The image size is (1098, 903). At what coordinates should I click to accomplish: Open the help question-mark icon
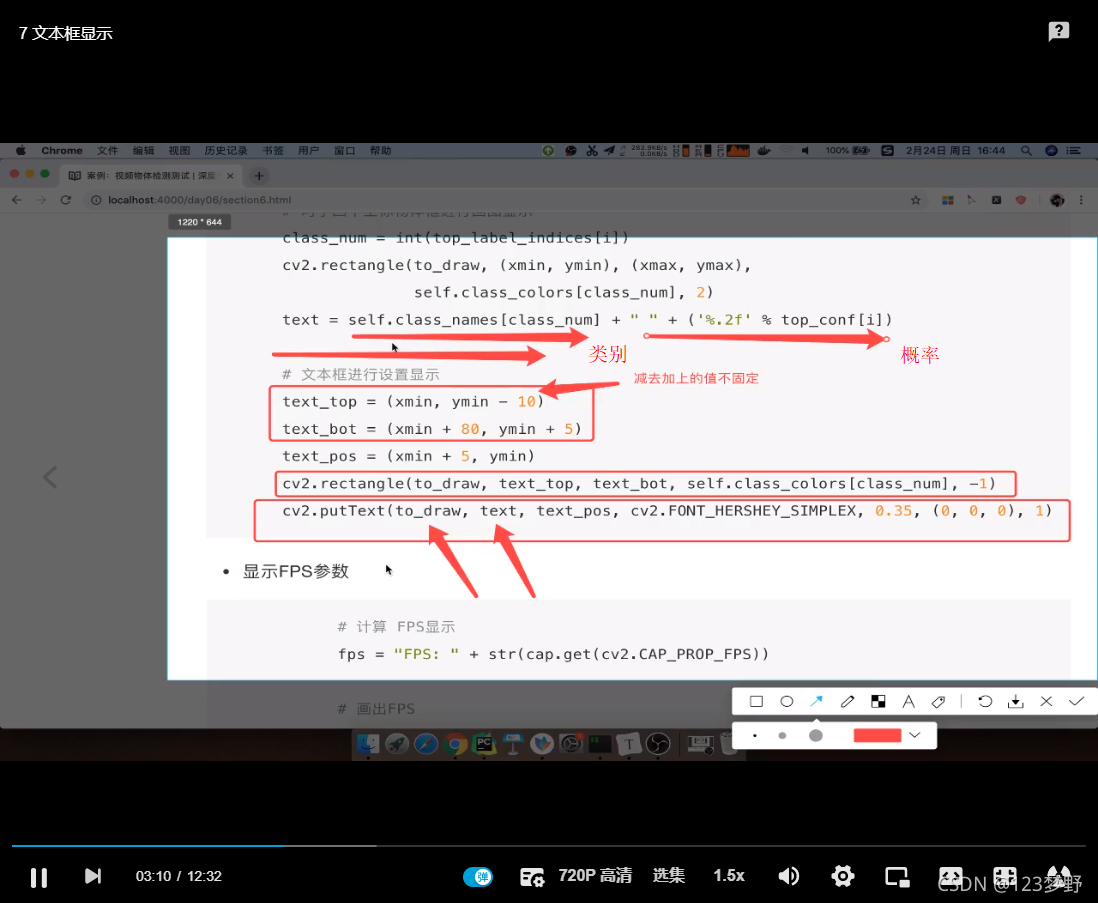[x=1059, y=32]
